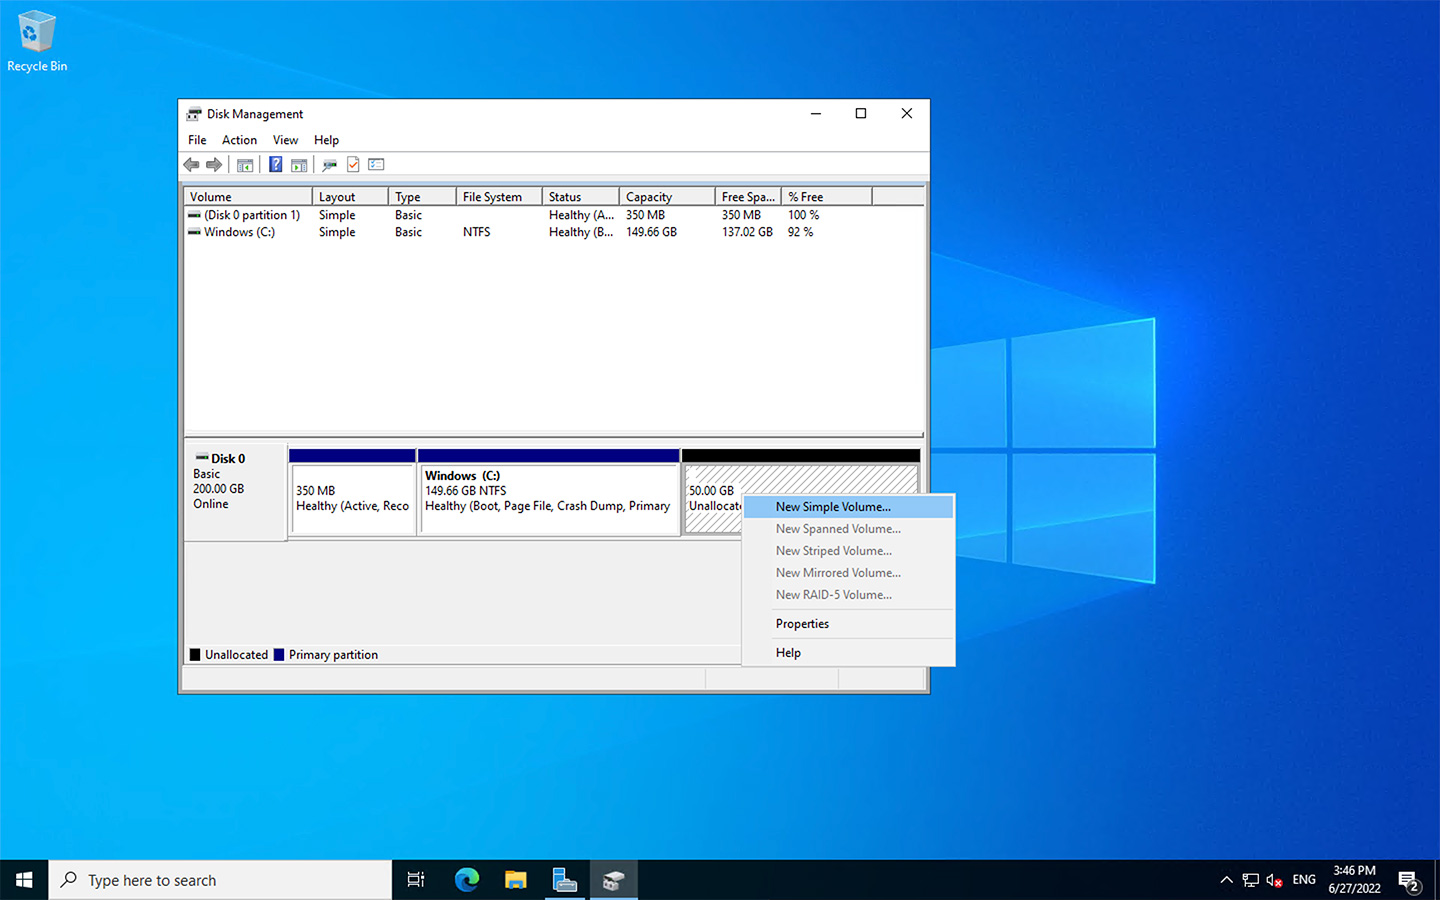The image size is (1440, 900).
Task: Click the taskbar search box
Action: pos(220,880)
